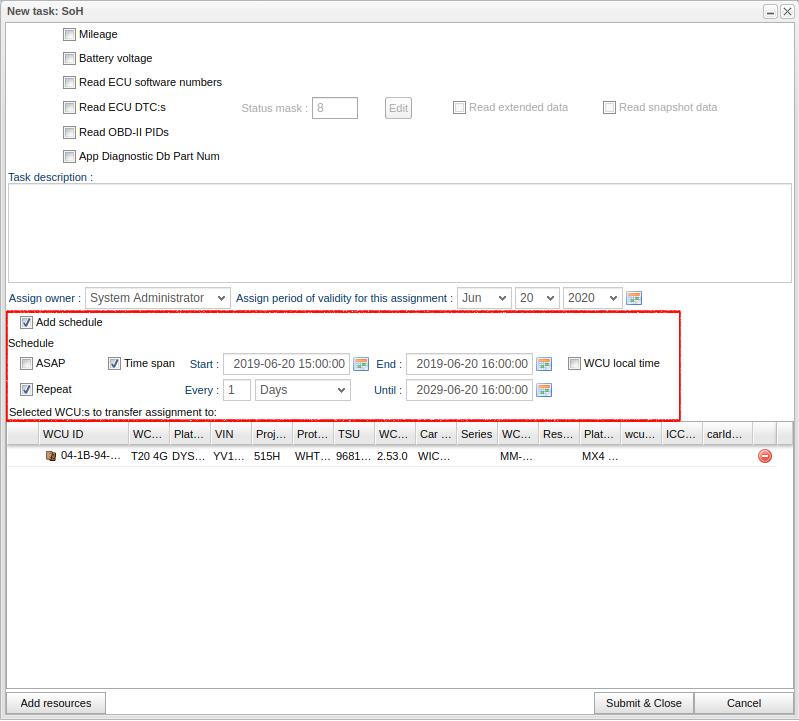Click the WCU device icon in table row
This screenshot has width=799, height=721.
click(x=51, y=456)
